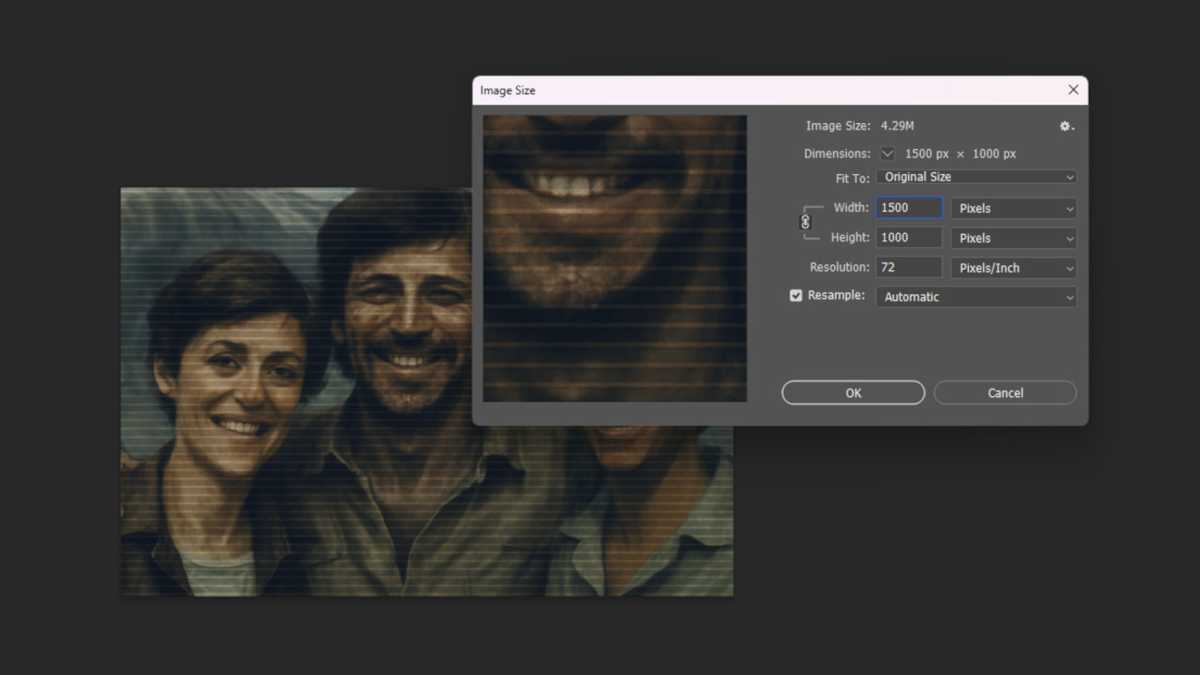Screen dimensions: 1200x675
Task: Select the Resolution value field showing 72
Action: (908, 267)
